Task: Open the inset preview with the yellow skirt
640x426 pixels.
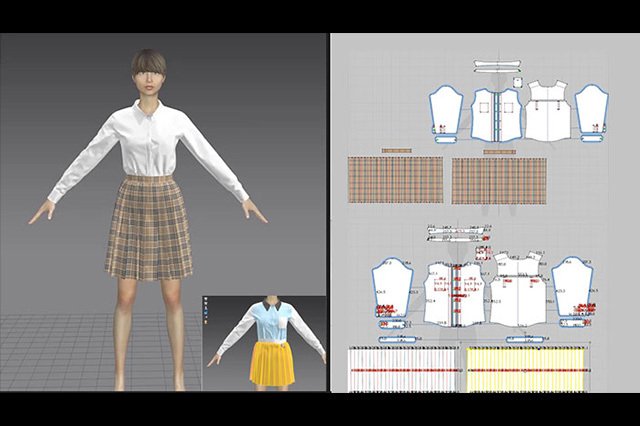Action: [x=264, y=344]
